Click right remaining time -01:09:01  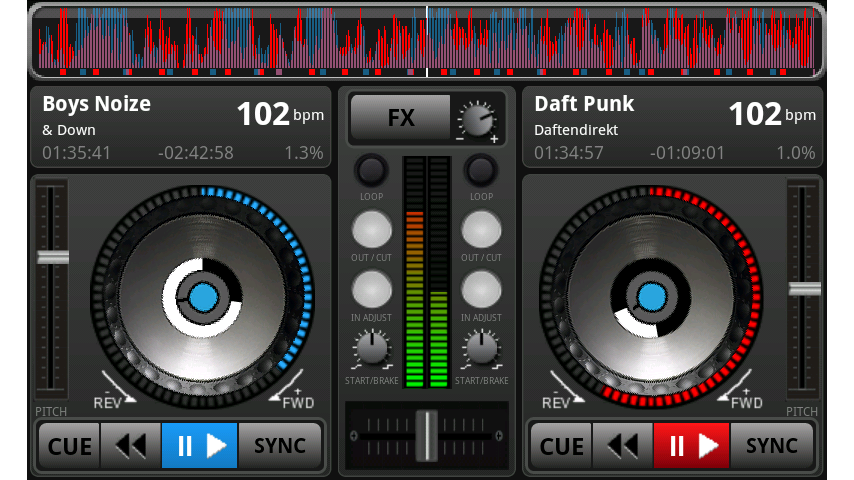(x=687, y=153)
